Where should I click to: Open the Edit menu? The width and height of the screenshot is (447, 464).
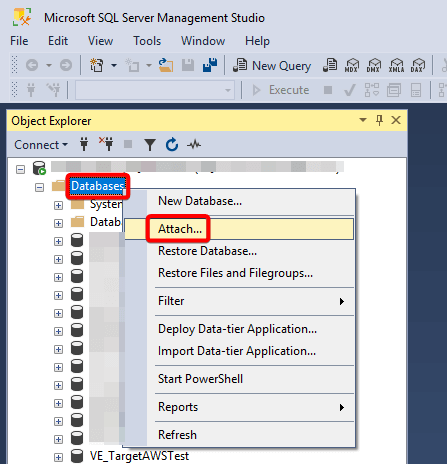[x=58, y=41]
